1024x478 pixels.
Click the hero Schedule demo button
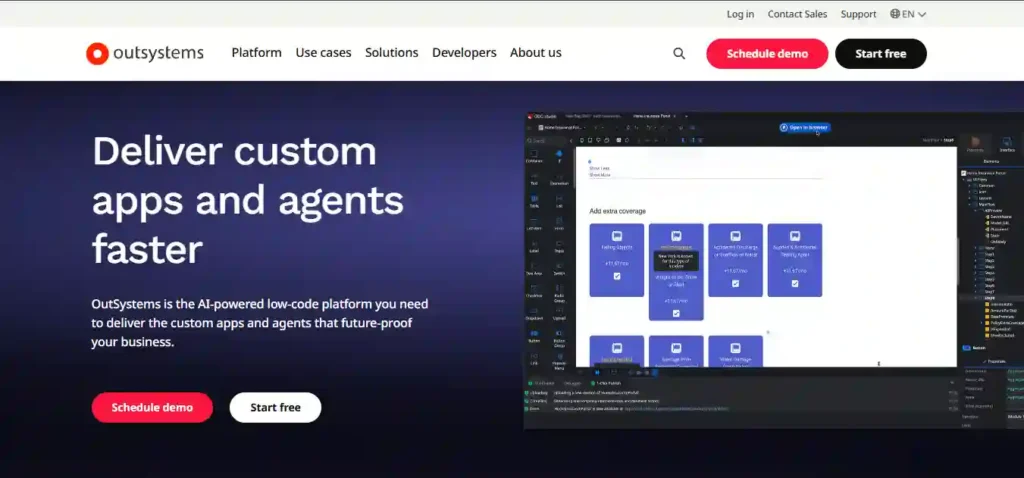pos(152,407)
